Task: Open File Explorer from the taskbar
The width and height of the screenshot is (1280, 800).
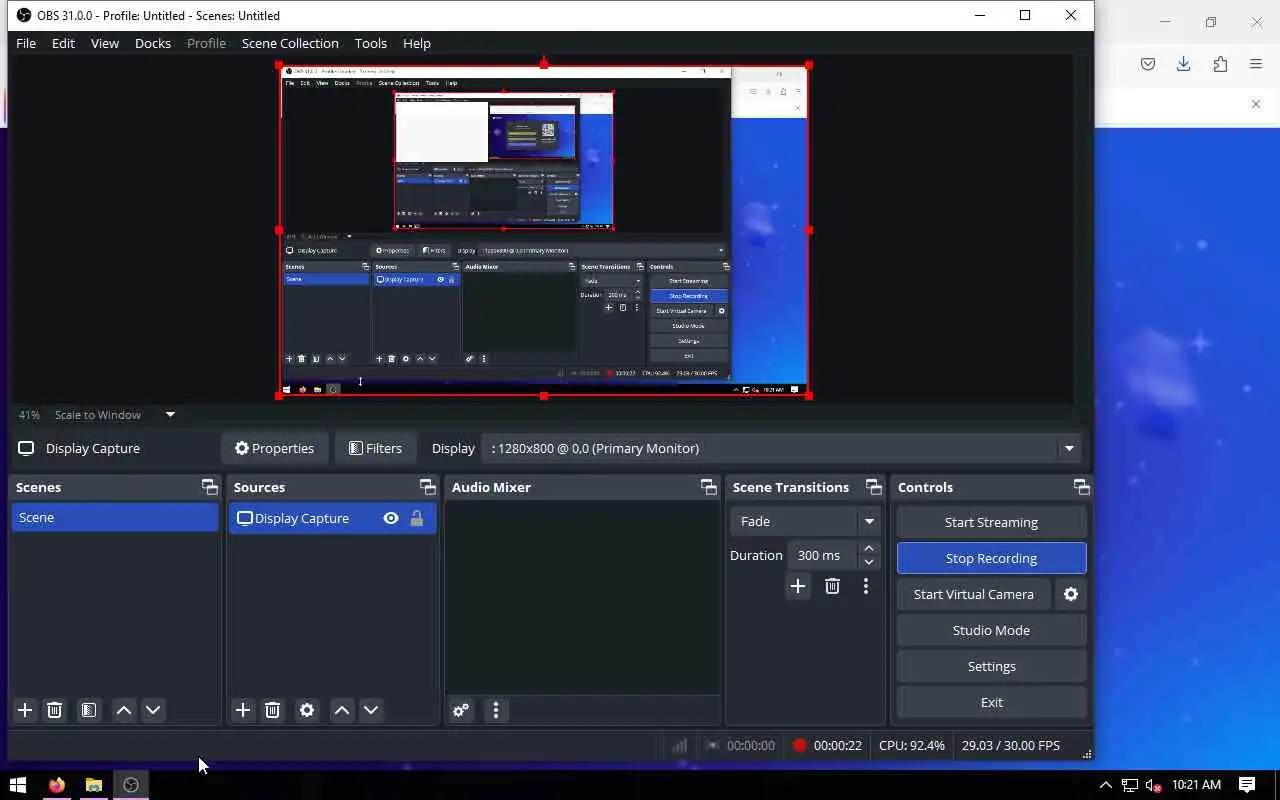Action: point(94,785)
